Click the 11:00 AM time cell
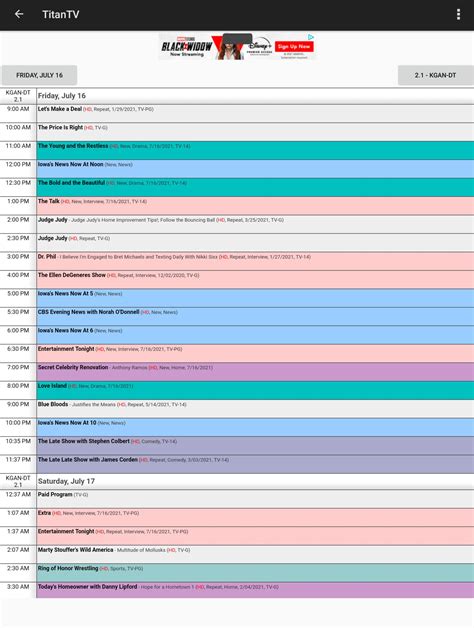Image resolution: width=474 pixels, height=628 pixels. (x=18, y=151)
